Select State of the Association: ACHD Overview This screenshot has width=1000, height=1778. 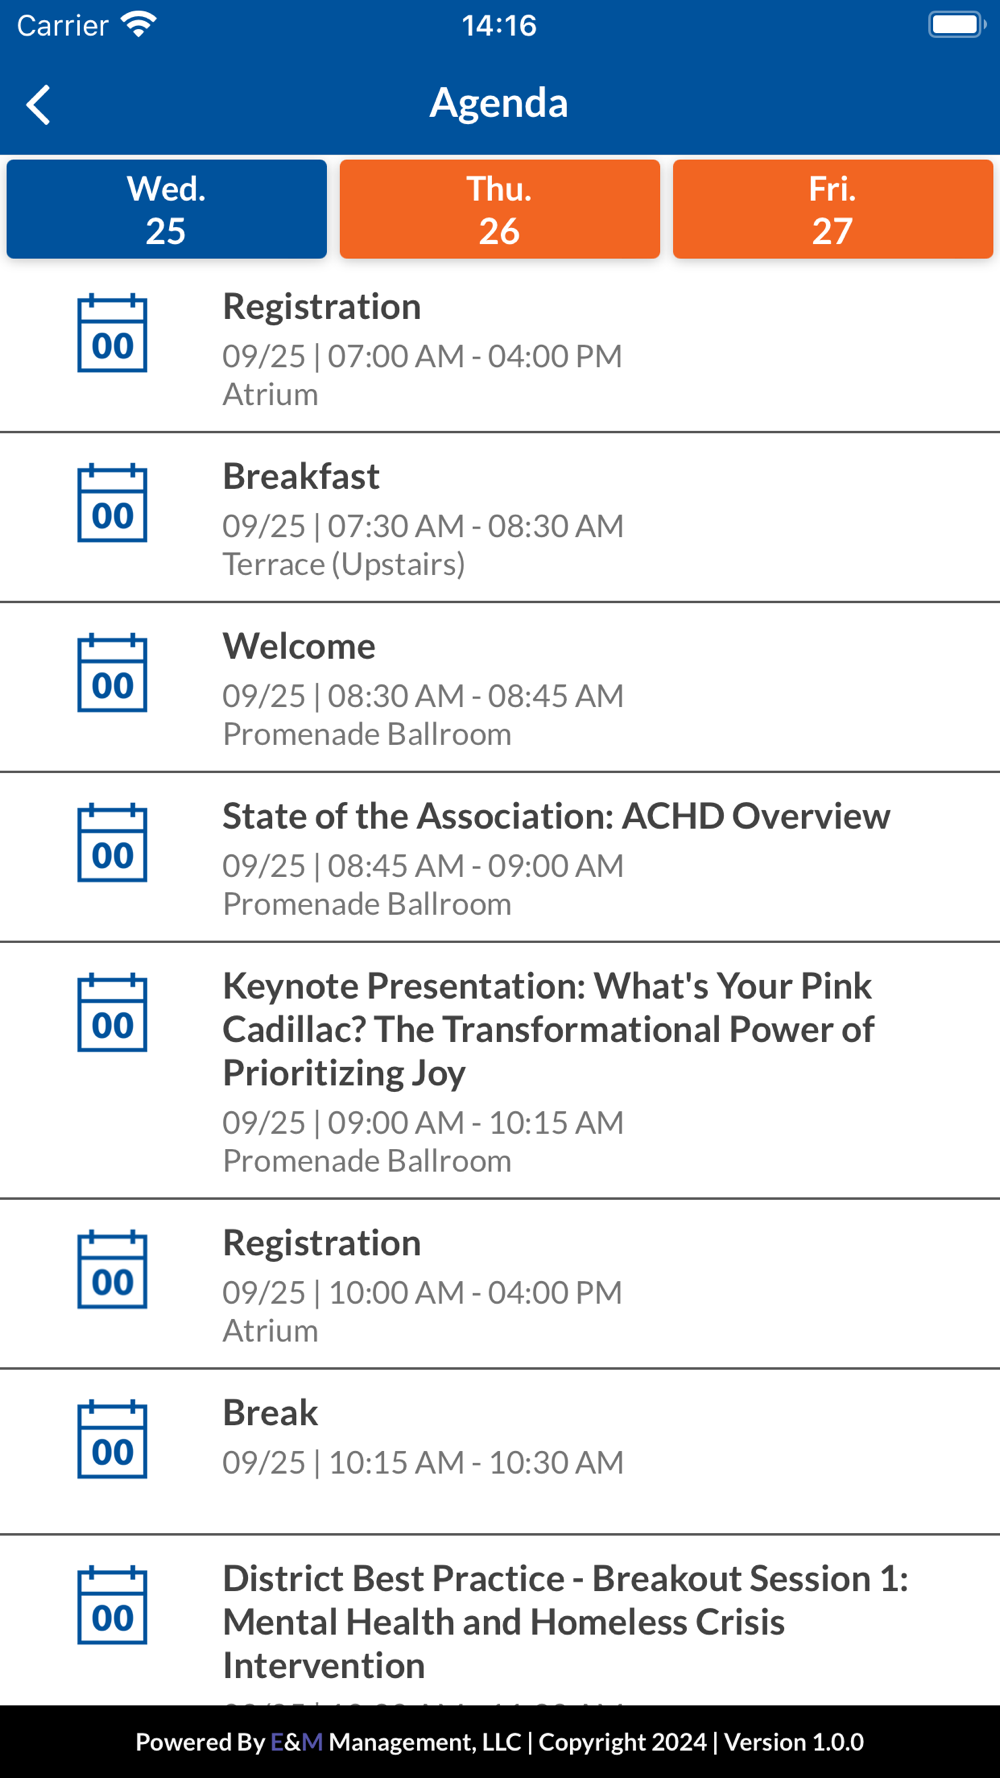coord(555,817)
